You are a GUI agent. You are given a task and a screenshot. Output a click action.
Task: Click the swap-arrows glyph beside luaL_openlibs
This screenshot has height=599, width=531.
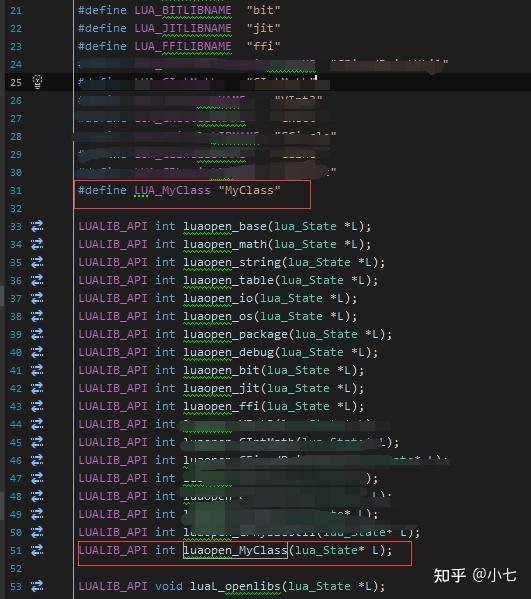pos(37,586)
